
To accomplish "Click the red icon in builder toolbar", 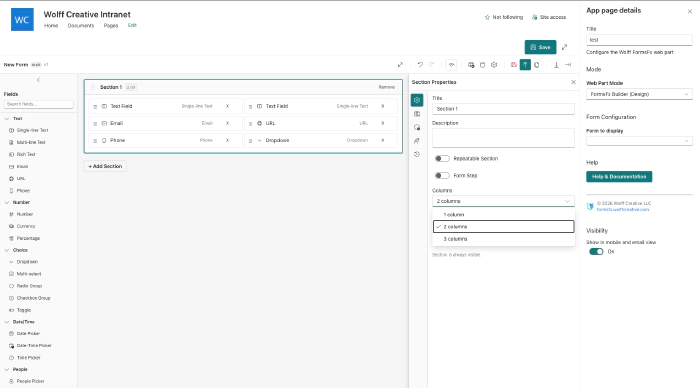I will pos(514,65).
